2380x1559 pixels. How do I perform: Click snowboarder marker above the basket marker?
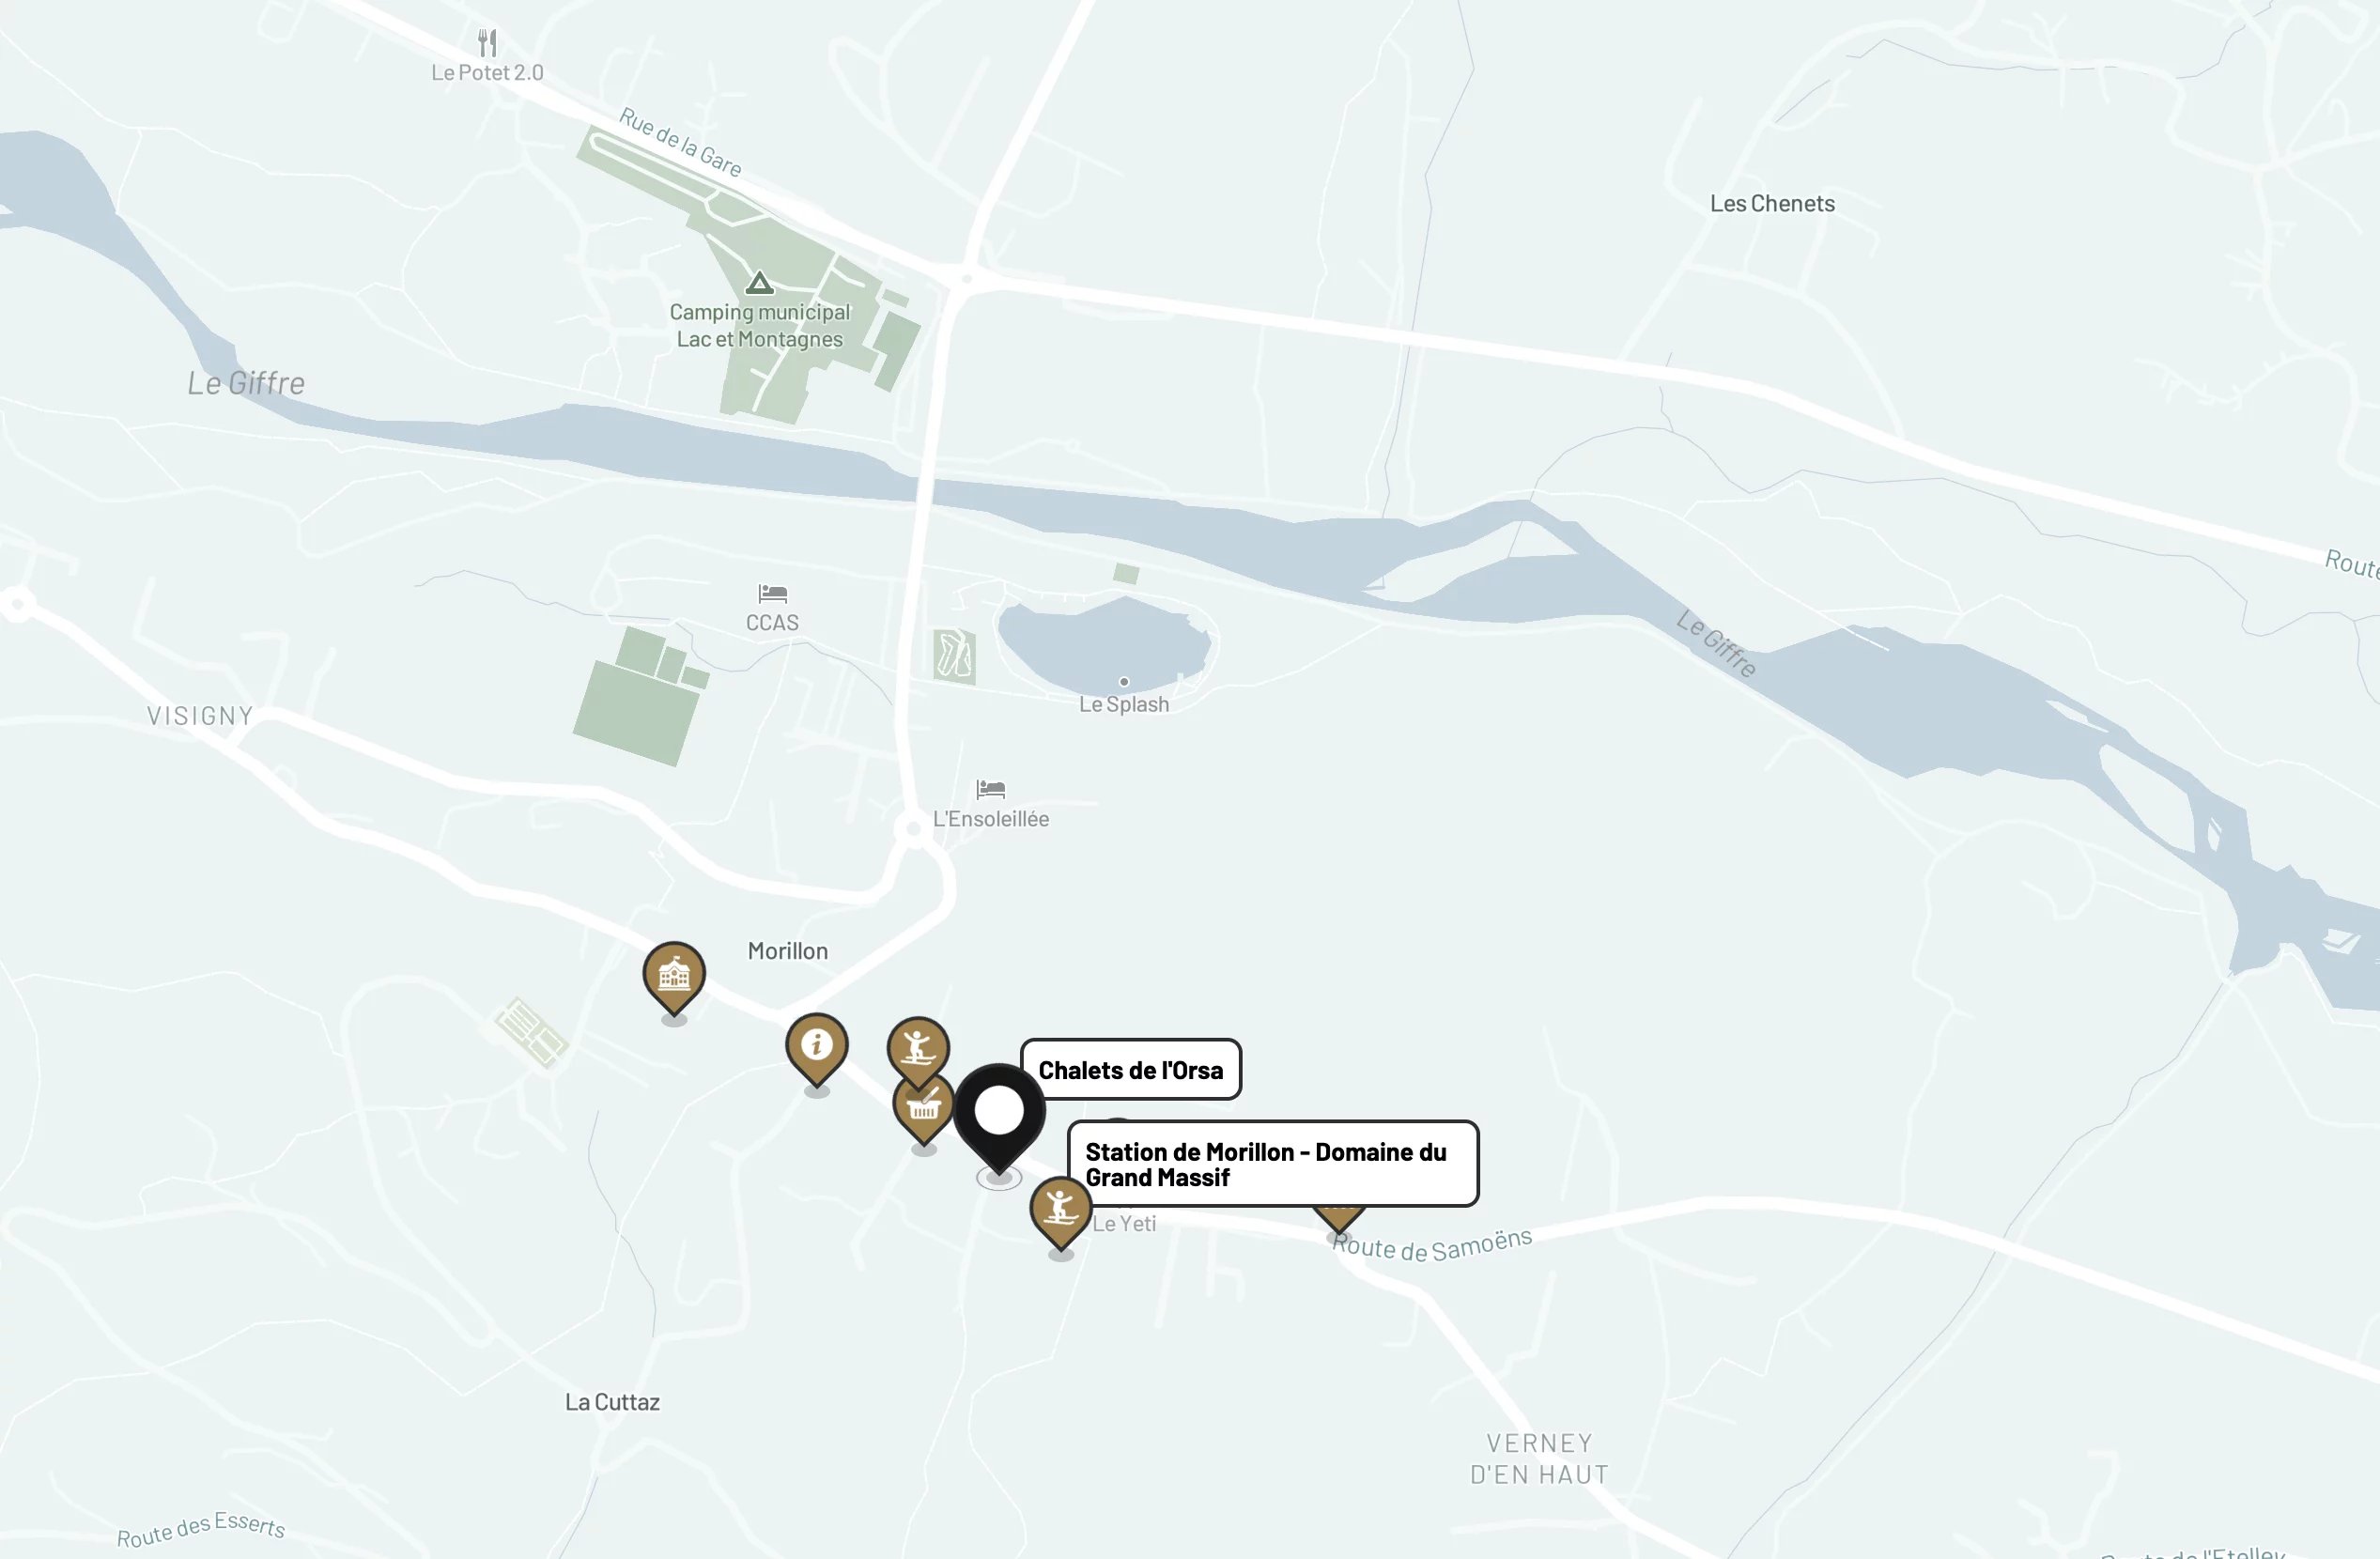coord(918,1049)
